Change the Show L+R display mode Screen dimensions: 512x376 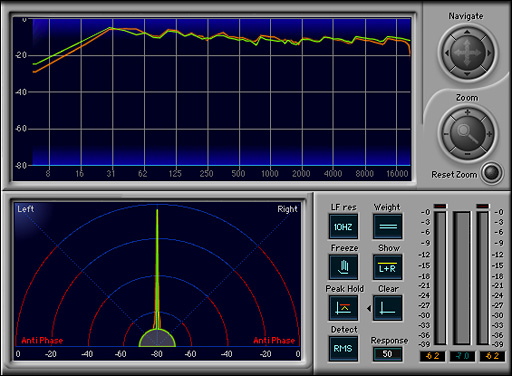[x=387, y=267]
